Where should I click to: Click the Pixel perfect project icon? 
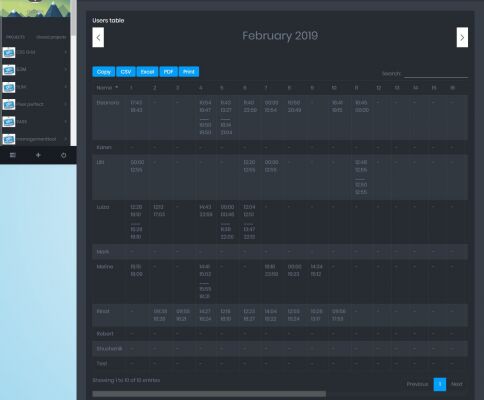pyautogui.click(x=9, y=104)
